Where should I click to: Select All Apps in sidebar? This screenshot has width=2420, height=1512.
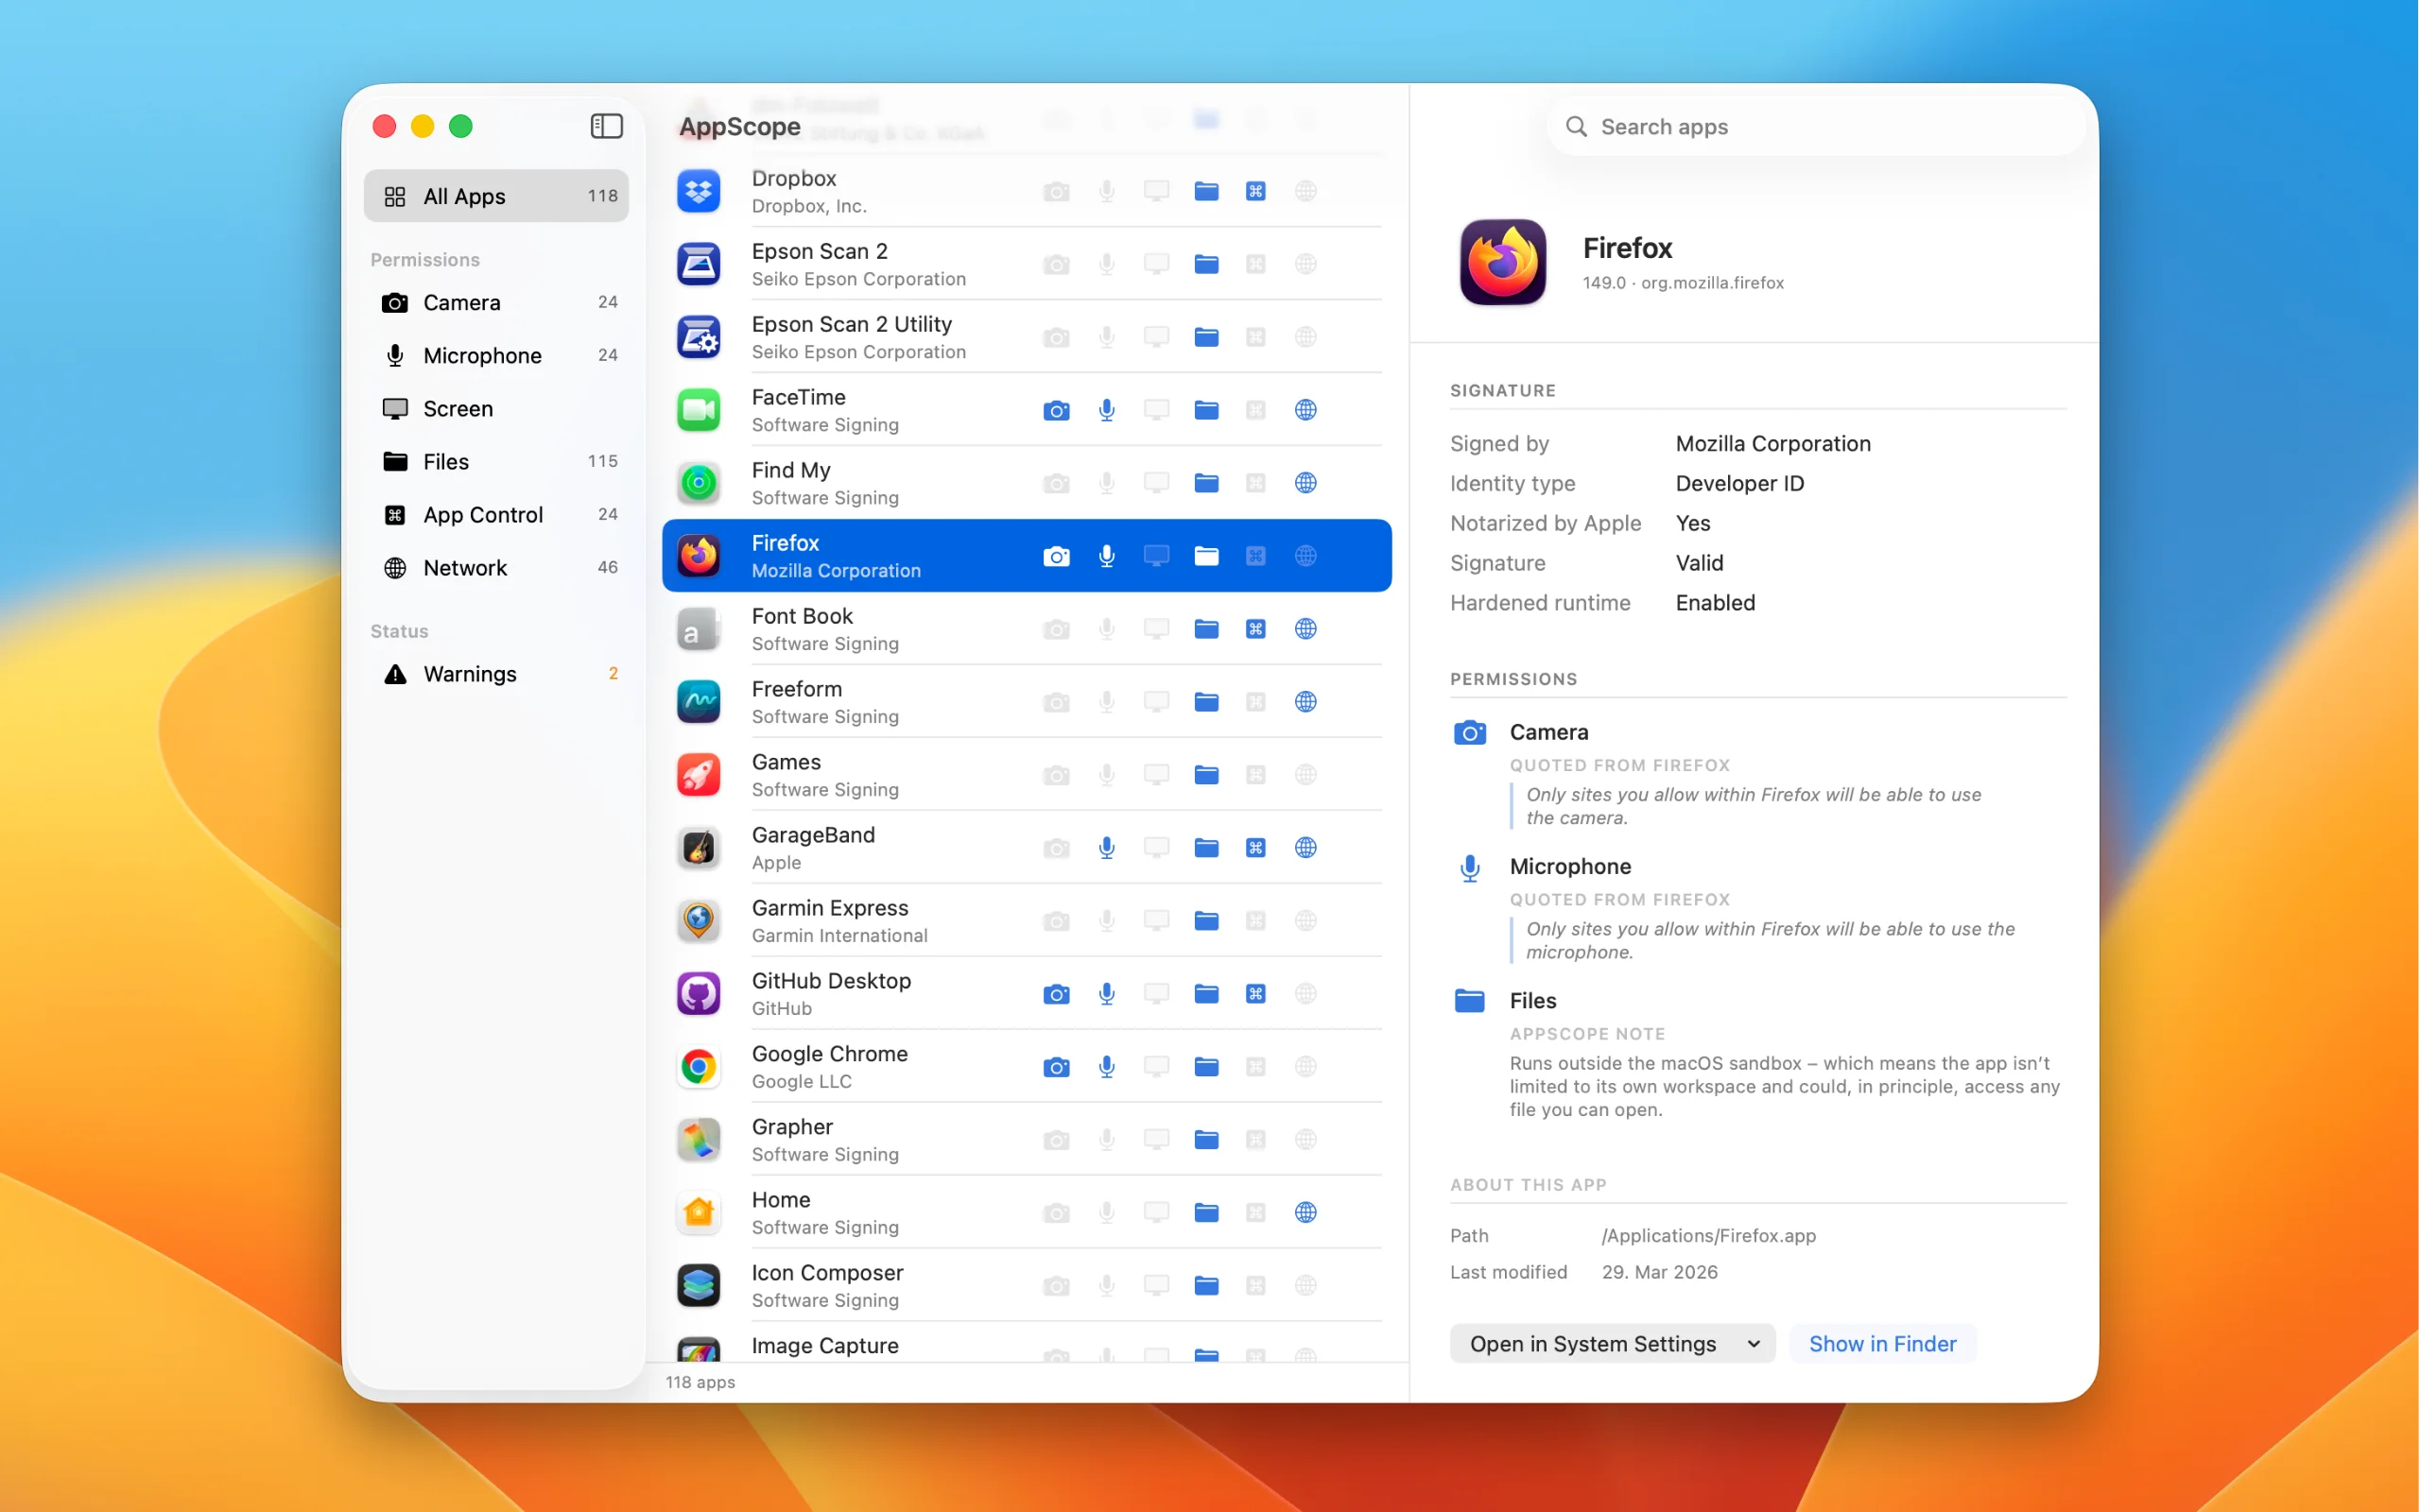[x=496, y=196]
